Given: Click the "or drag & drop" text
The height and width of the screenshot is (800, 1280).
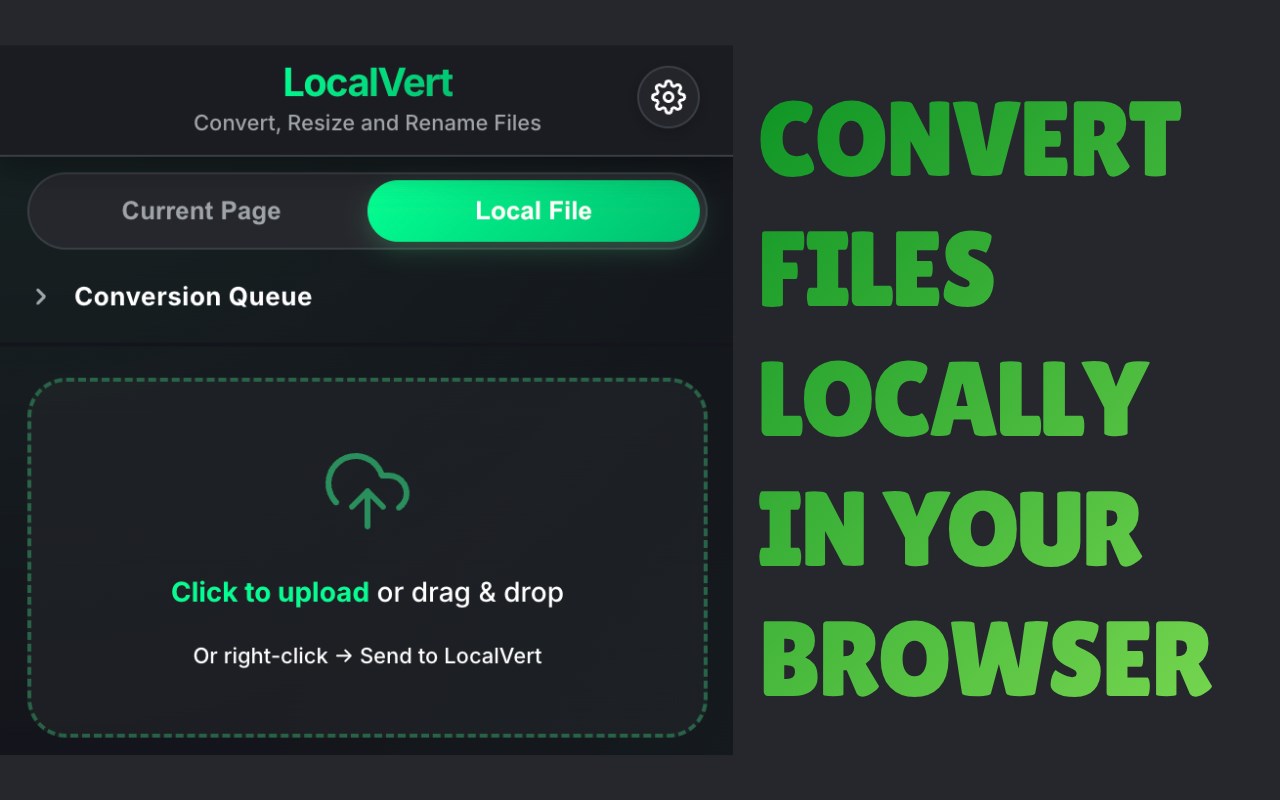Looking at the screenshot, I should pos(470,592).
